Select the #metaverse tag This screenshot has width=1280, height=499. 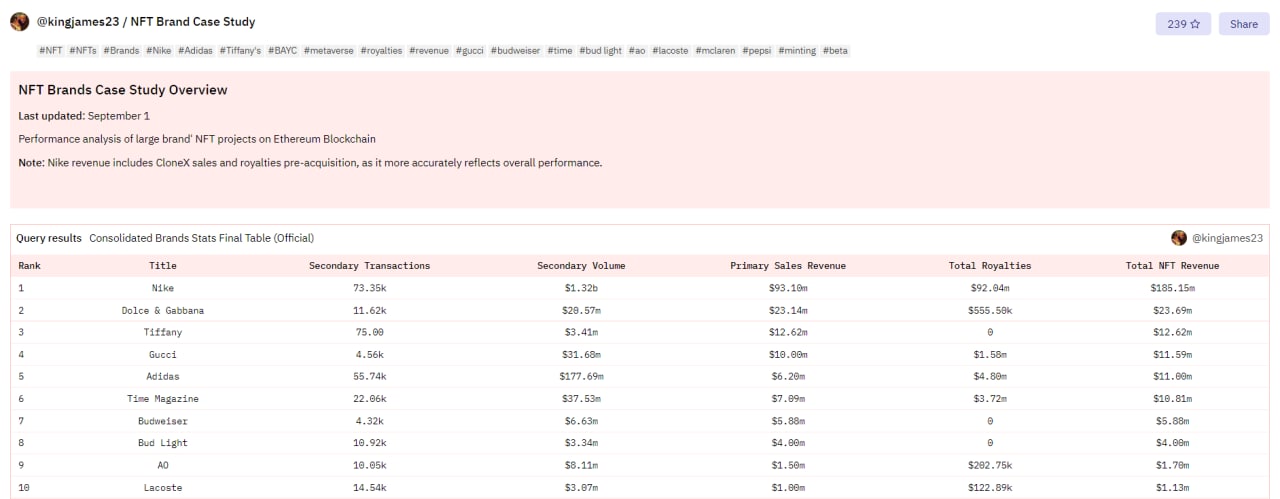(x=329, y=50)
